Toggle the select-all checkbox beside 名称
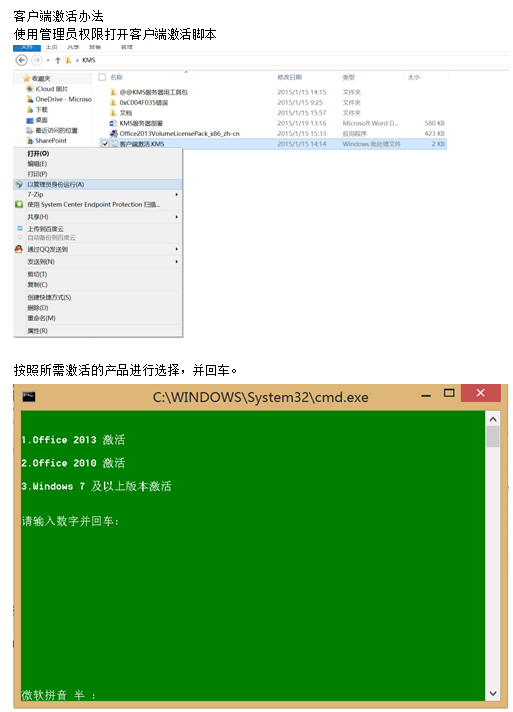 [102, 77]
